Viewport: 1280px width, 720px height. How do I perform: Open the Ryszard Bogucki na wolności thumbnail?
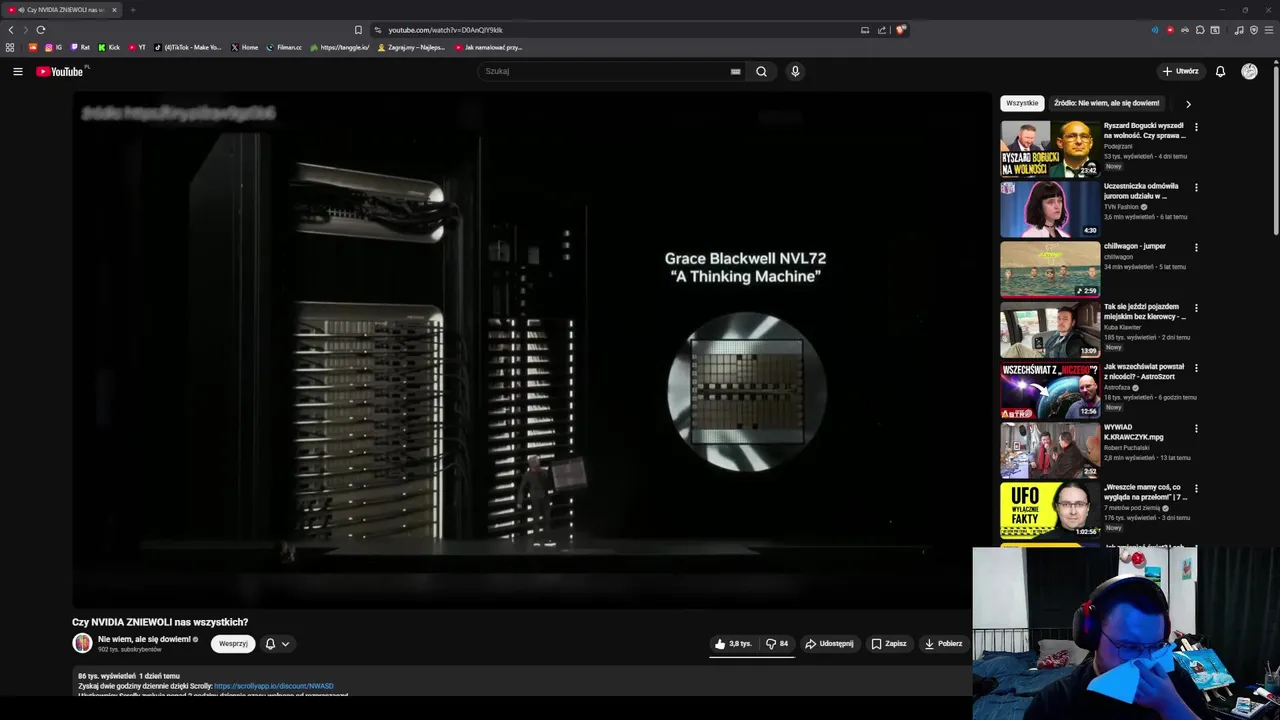click(x=1050, y=149)
